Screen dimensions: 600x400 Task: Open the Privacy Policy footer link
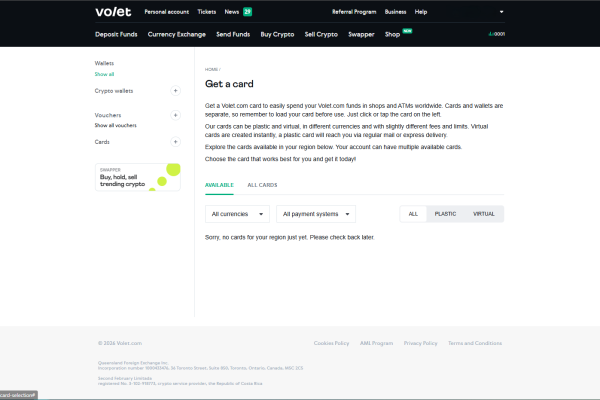pos(421,343)
